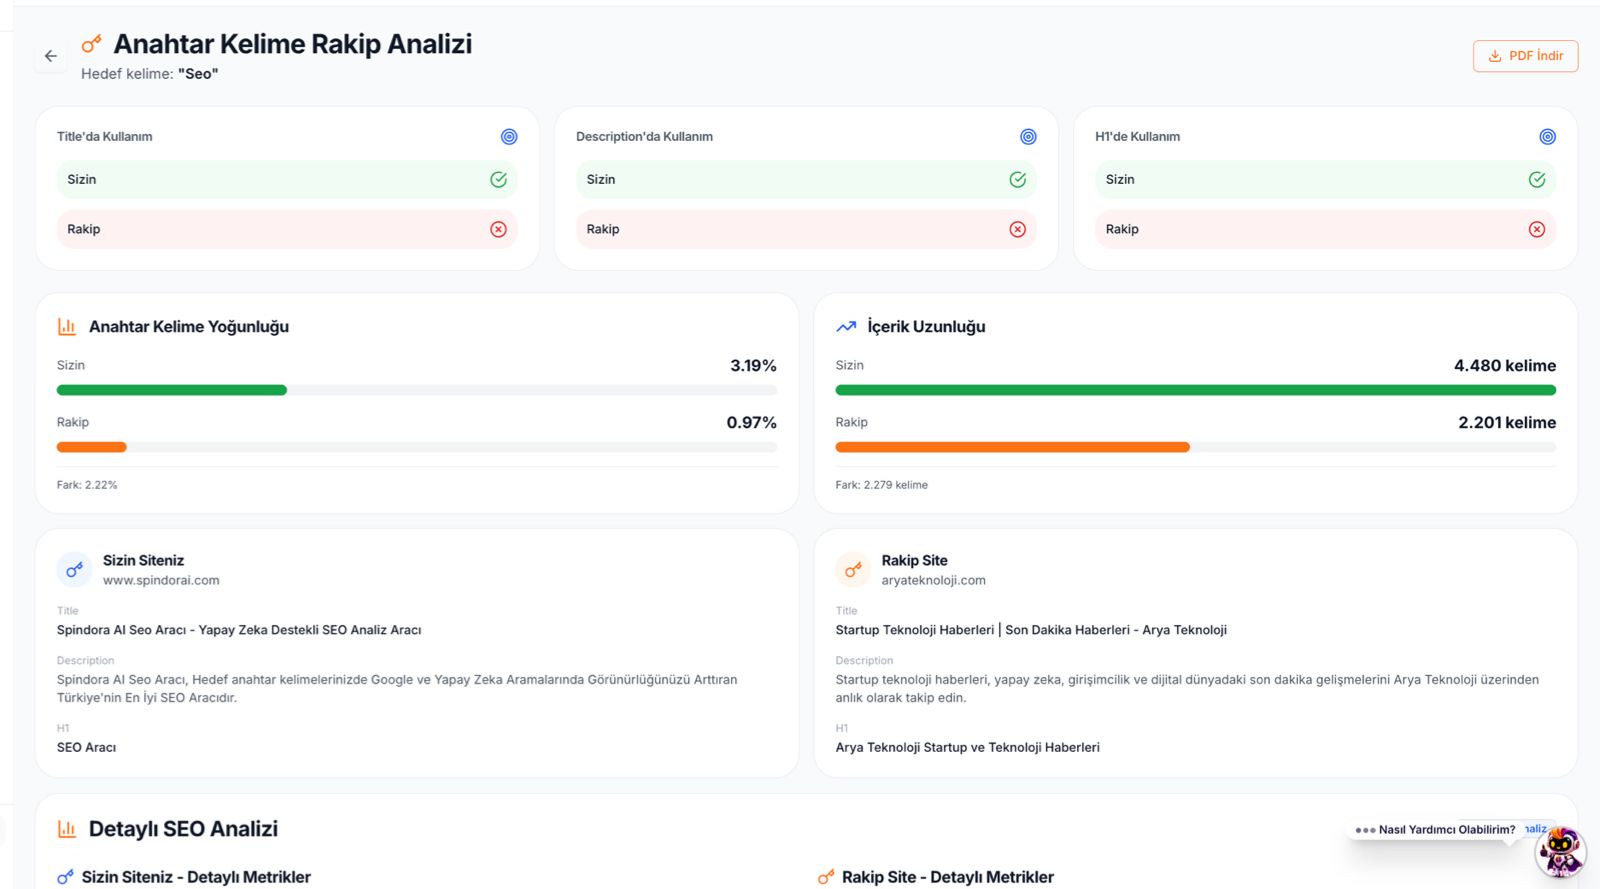Open the aryateknoloji.com competitor link
Viewport: 1600px width, 889px height.
tap(933, 580)
